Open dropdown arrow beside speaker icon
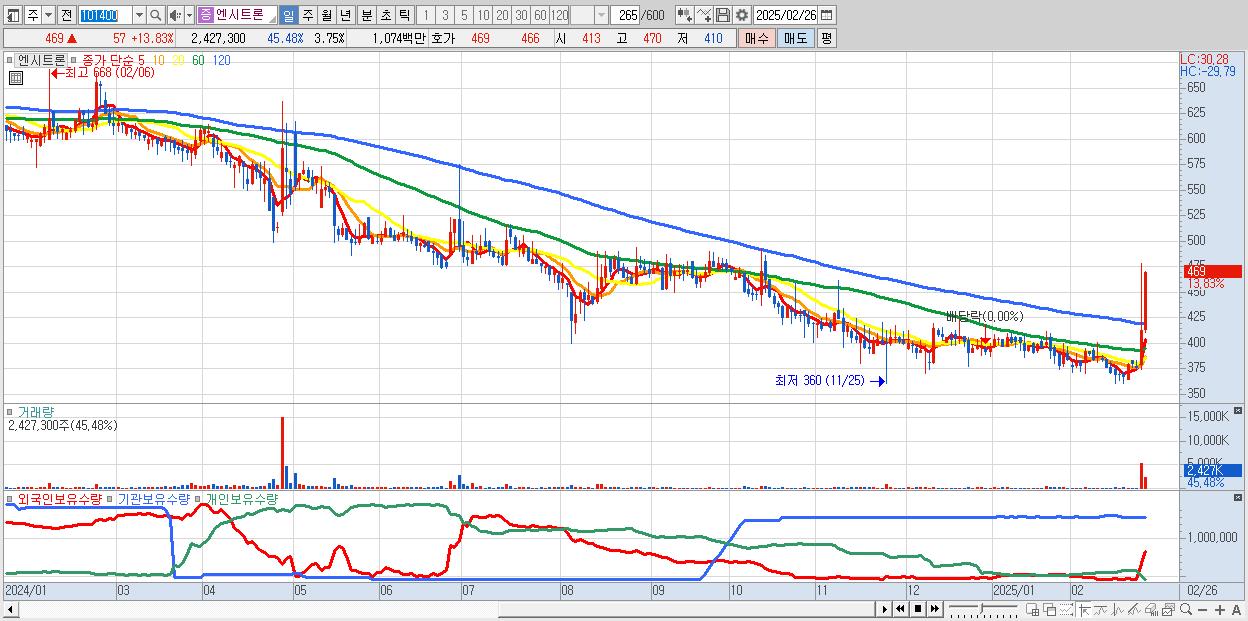1248x621 pixels. click(x=189, y=15)
